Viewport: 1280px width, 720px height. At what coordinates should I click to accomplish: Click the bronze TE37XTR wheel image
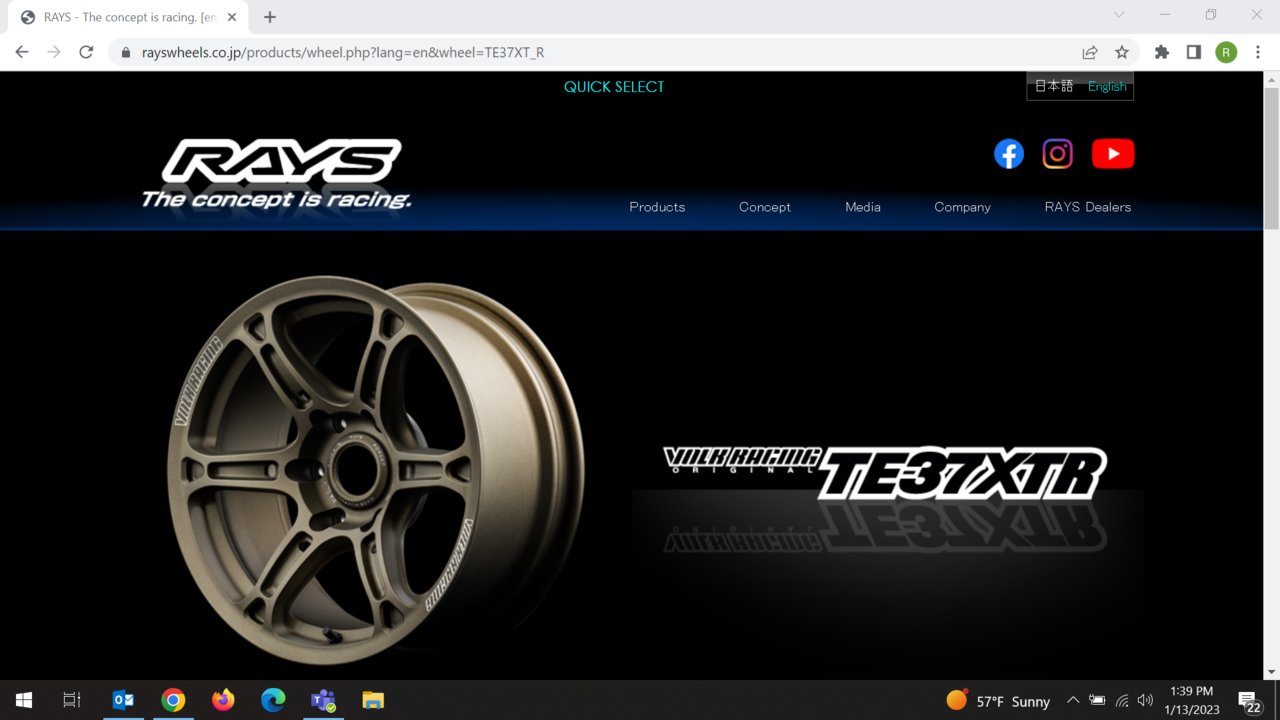(375, 470)
